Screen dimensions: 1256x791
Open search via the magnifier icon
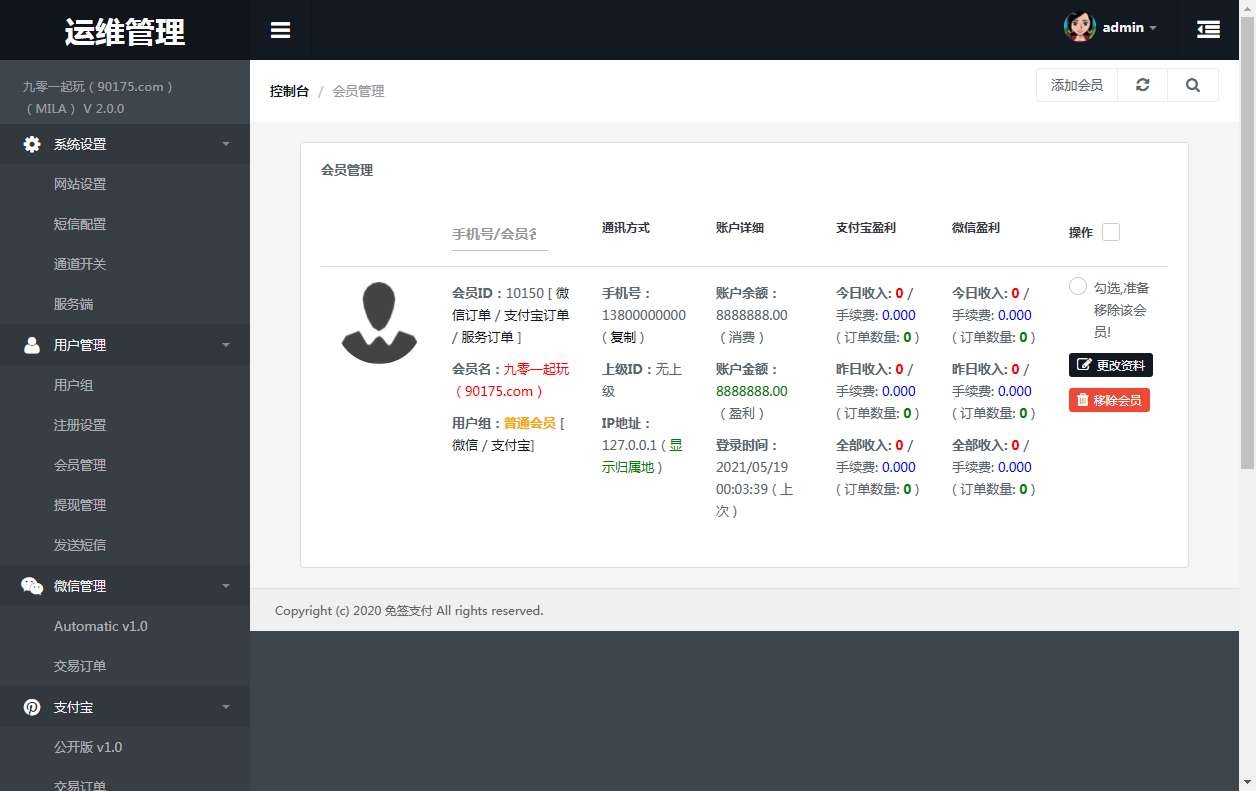[x=1192, y=85]
